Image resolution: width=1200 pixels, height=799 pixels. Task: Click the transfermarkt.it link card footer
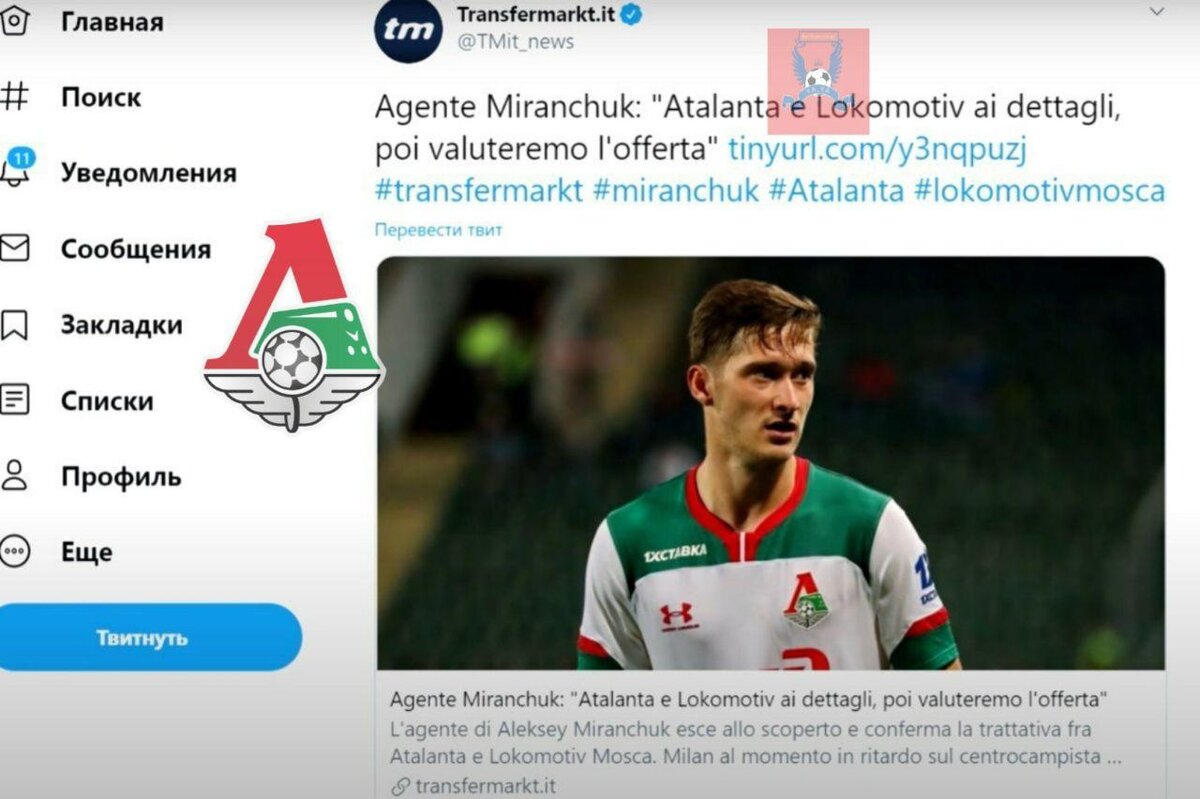click(474, 785)
